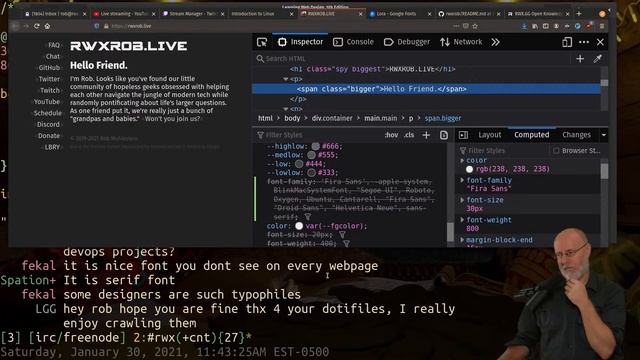The width and height of the screenshot is (640, 360).
Task: Open the GitHub link in page sidebar
Action: [49, 68]
